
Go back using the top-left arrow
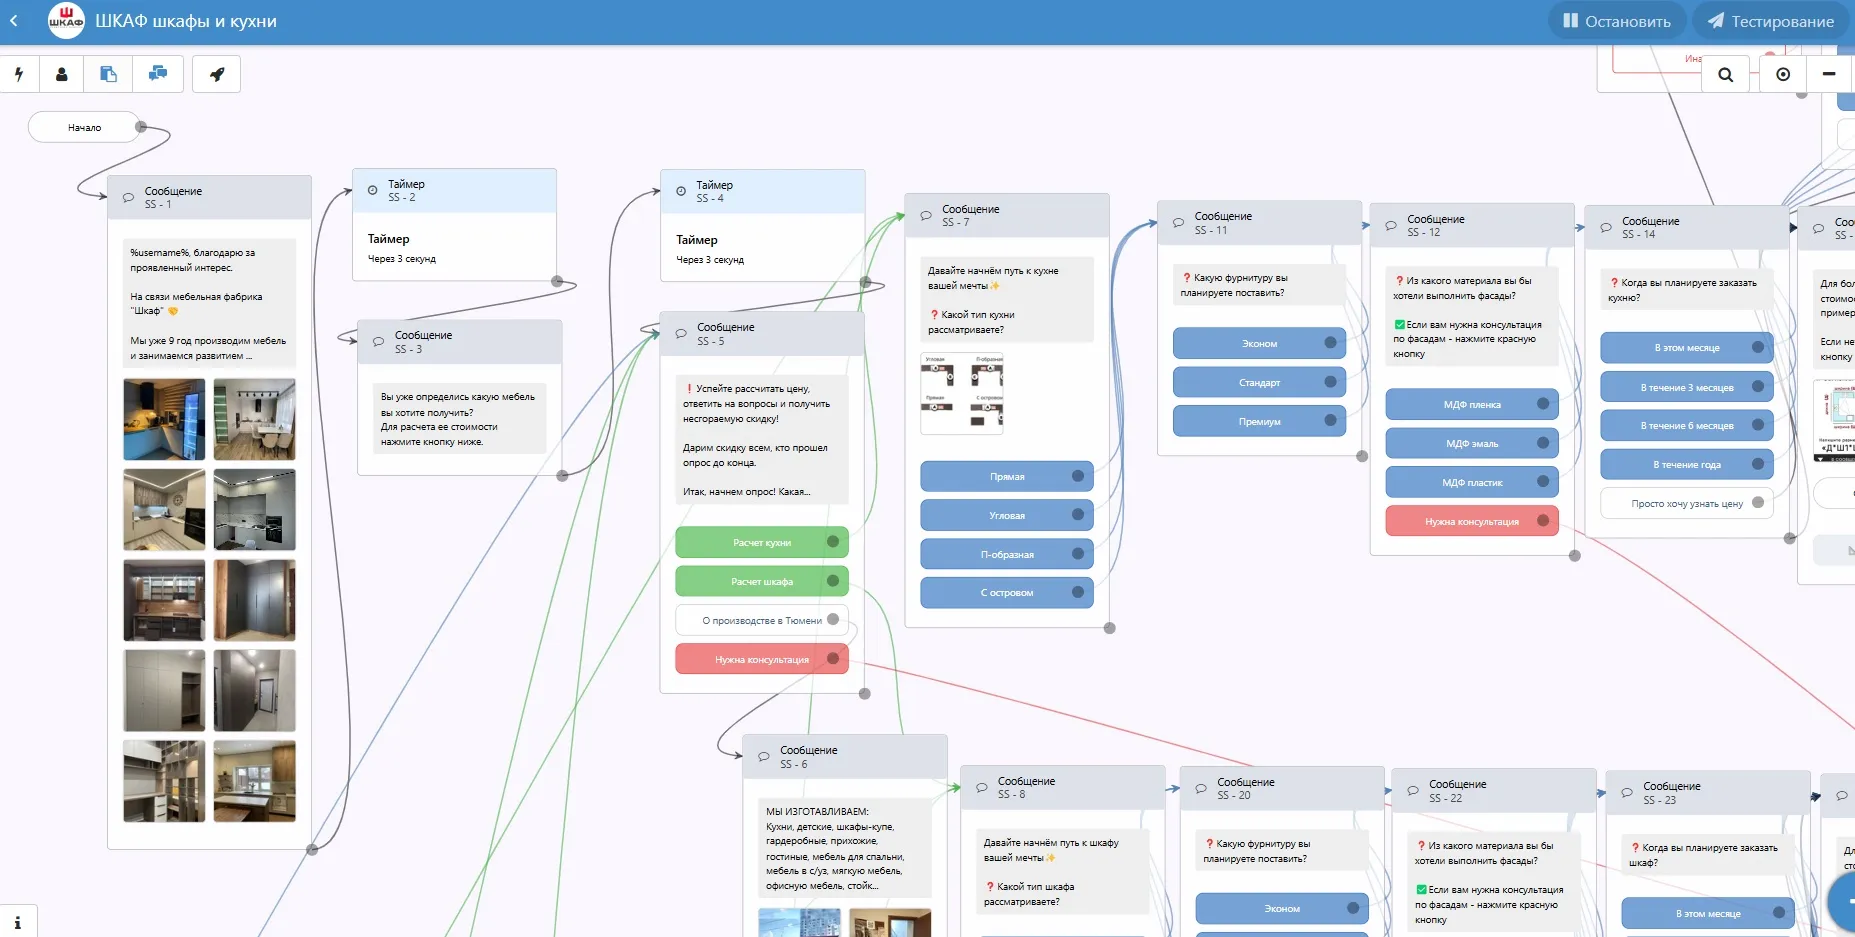[14, 21]
